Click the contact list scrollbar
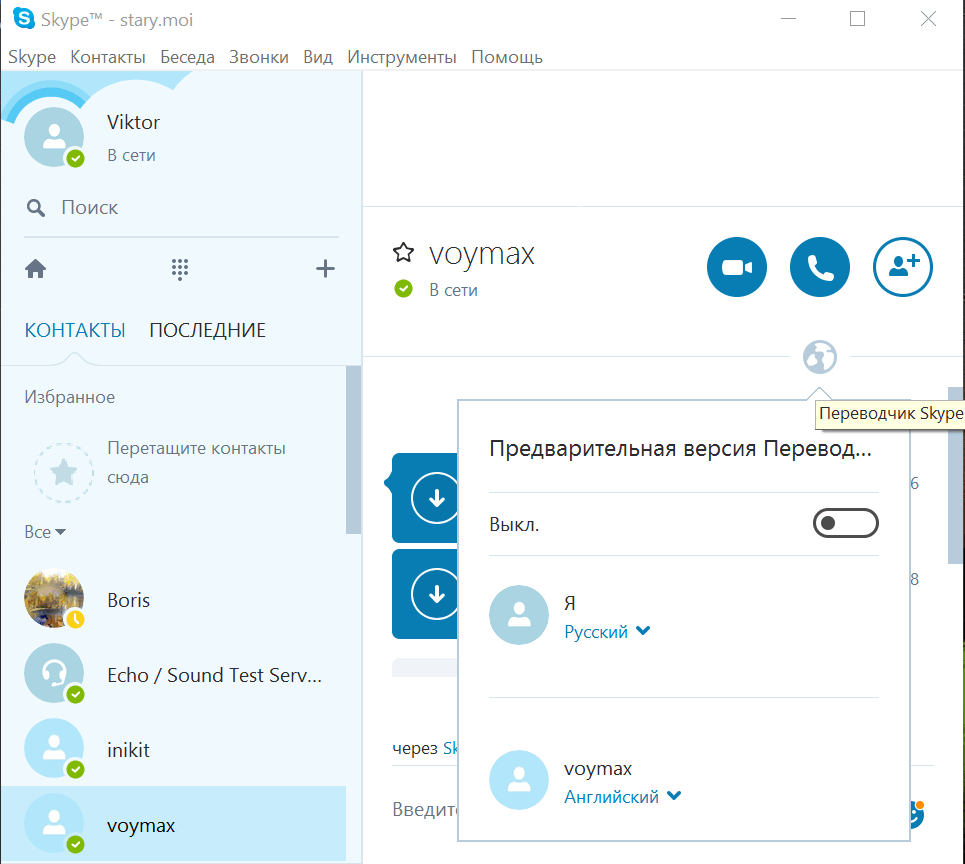This screenshot has width=965, height=864. click(x=353, y=450)
